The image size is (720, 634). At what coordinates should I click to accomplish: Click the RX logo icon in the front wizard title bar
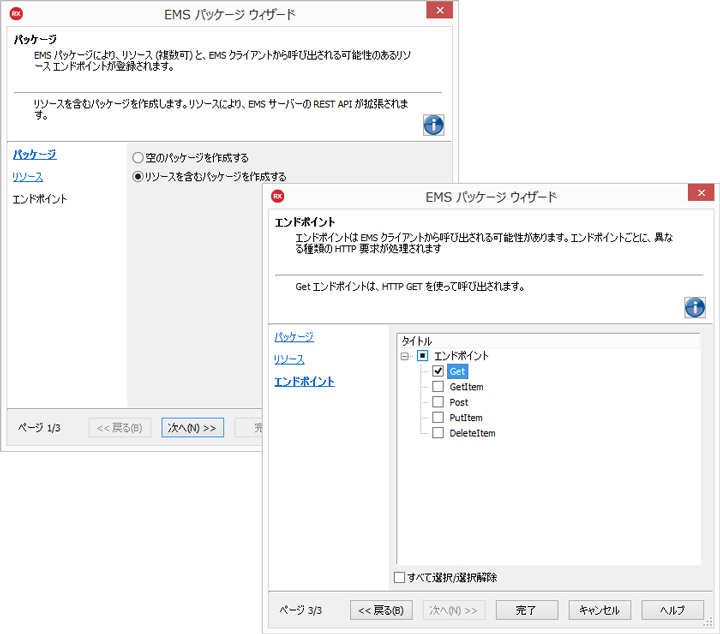click(x=278, y=196)
